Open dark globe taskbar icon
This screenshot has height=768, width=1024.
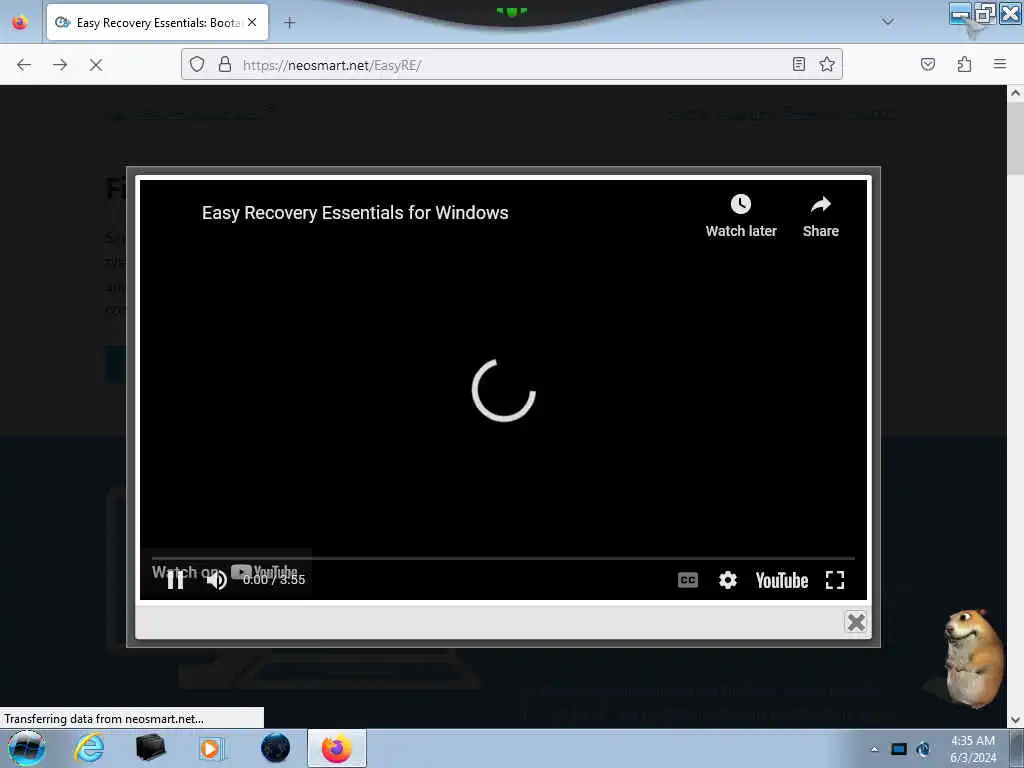click(x=275, y=748)
